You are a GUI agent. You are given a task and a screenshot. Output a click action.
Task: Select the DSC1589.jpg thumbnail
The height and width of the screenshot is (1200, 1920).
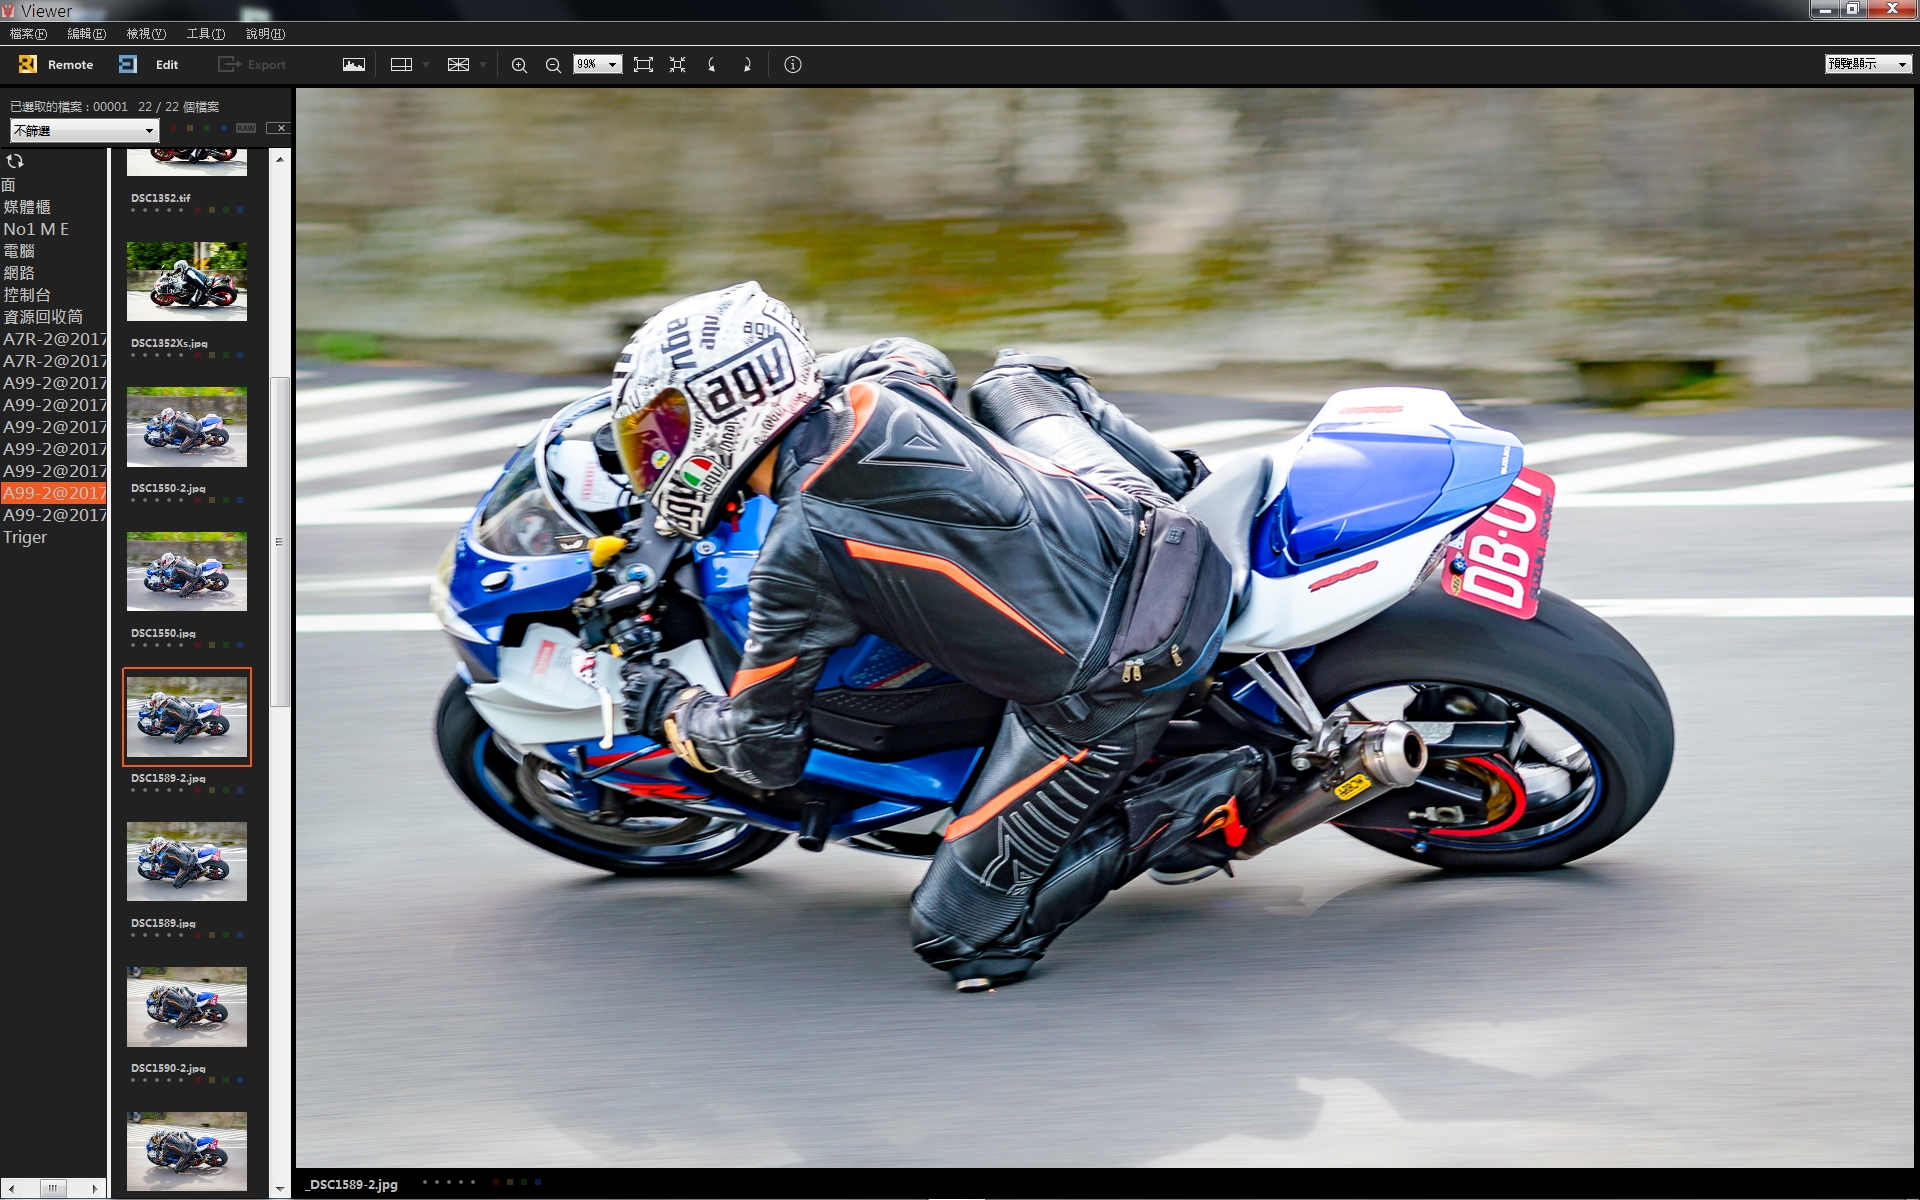pos(187,862)
